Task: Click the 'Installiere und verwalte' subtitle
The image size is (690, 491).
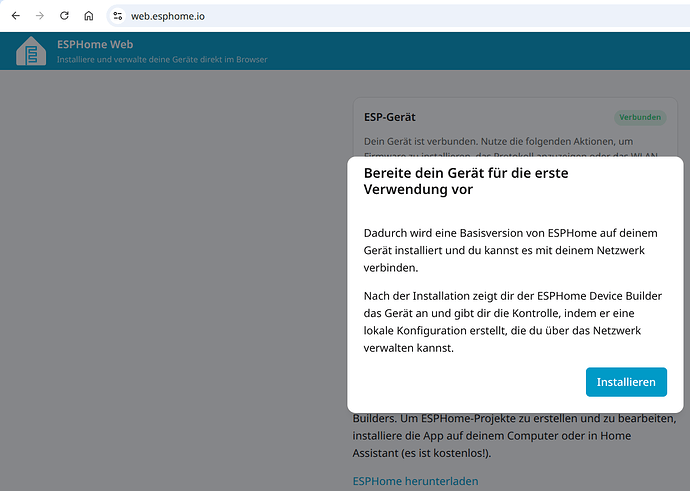Action: pyautogui.click(x=162, y=59)
